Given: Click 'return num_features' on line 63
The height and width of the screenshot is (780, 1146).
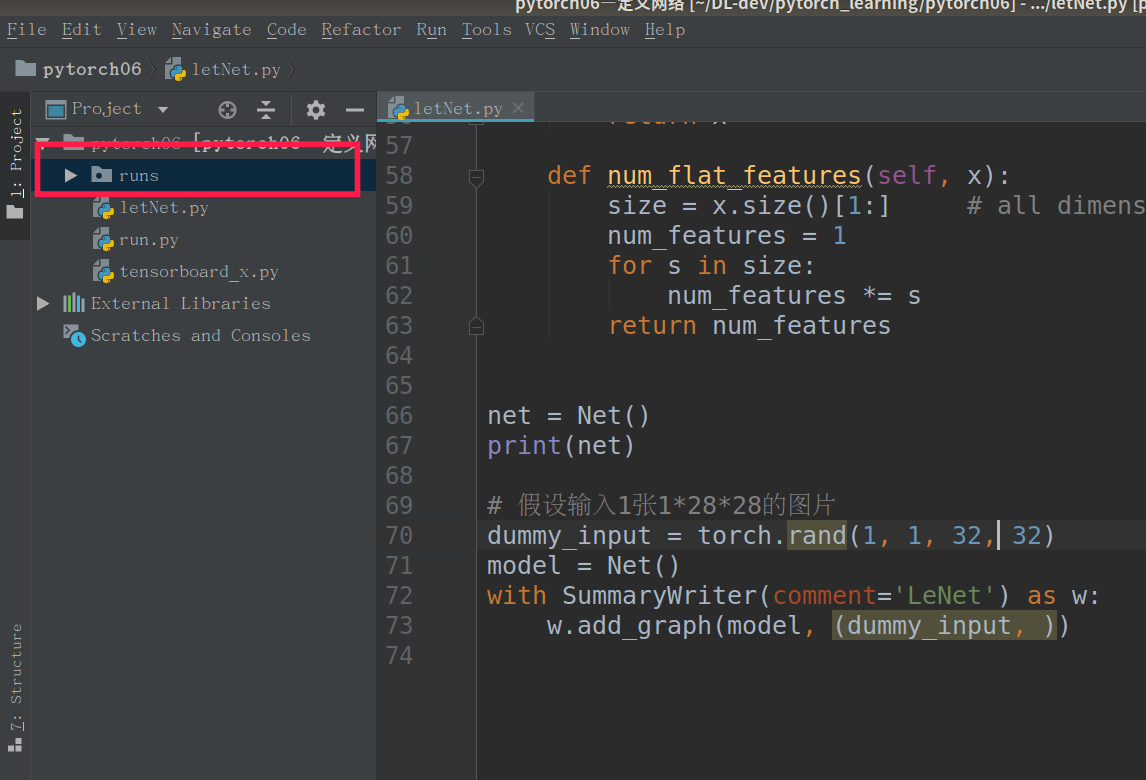Looking at the screenshot, I should pos(749,325).
